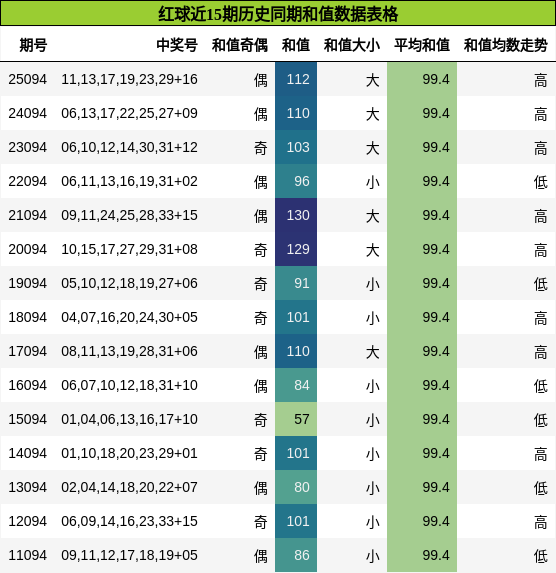
Task: Click average 99.4 in row 25094
Action: coord(422,79)
